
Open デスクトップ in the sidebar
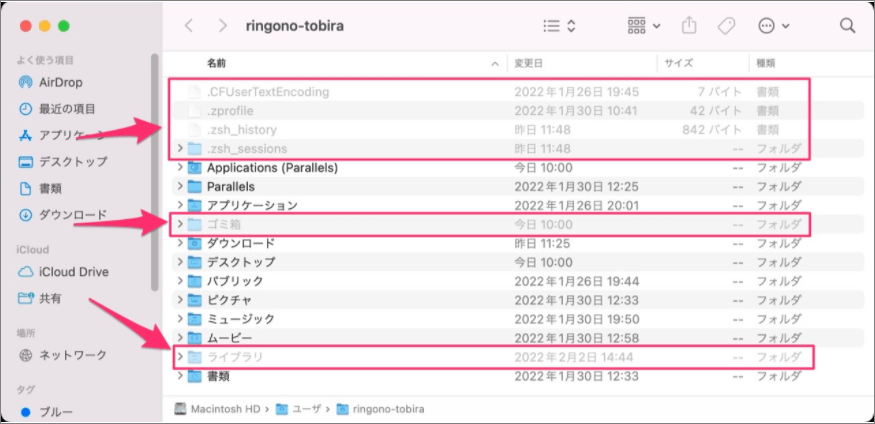tap(62, 162)
